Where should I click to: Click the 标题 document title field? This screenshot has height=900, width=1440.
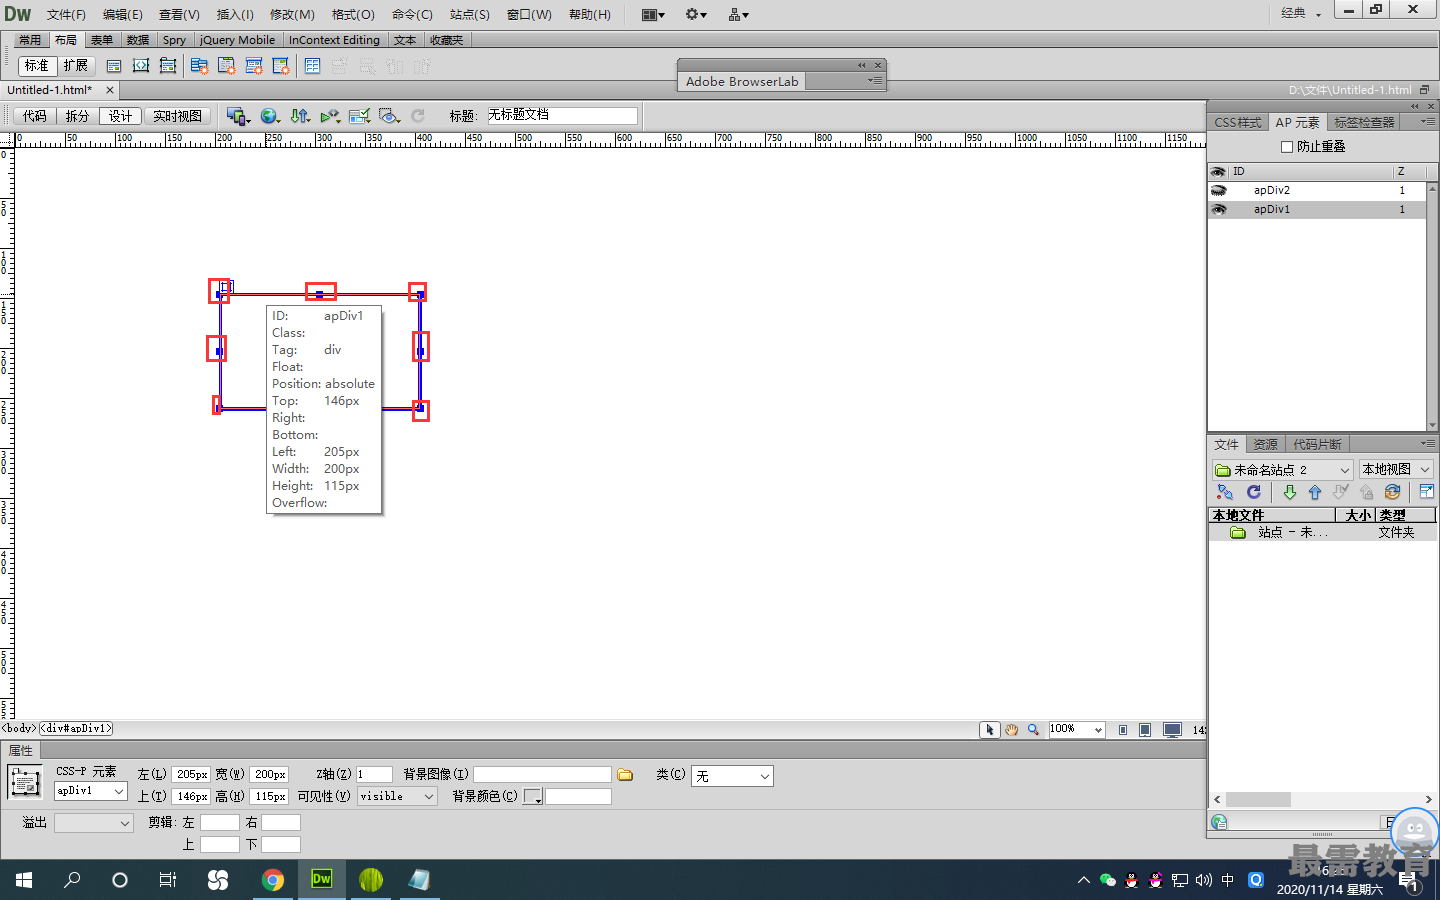[562, 115]
